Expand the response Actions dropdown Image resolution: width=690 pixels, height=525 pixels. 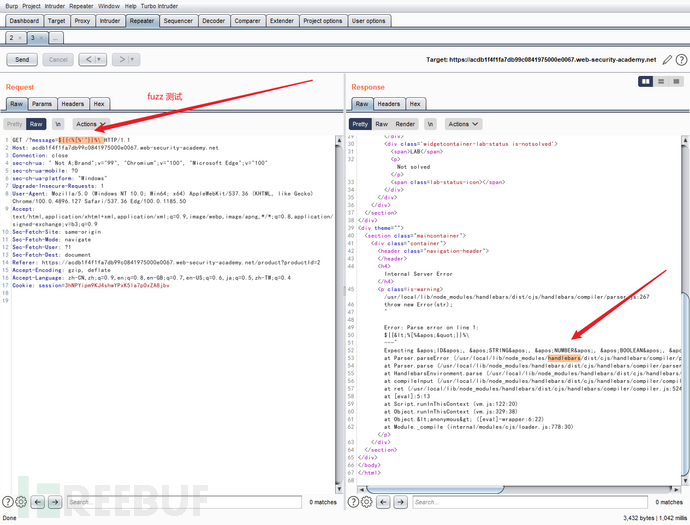(461, 124)
